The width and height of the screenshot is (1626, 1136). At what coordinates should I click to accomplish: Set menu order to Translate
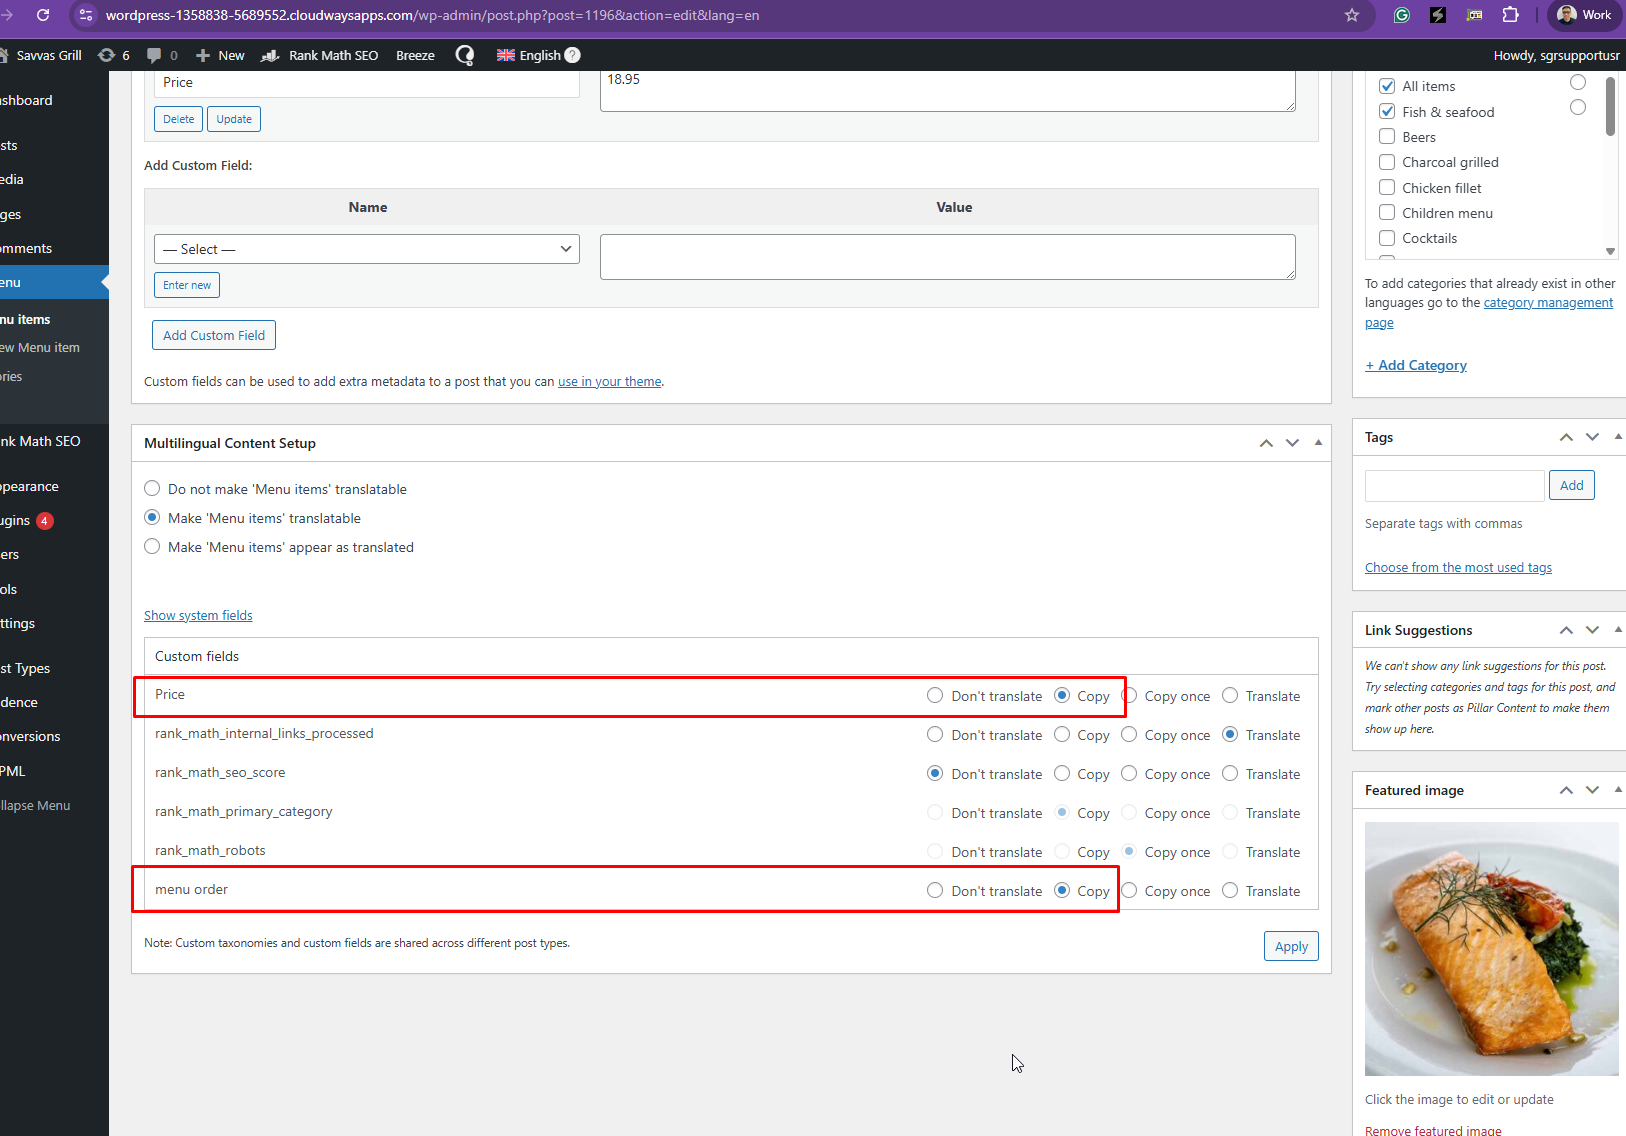[x=1230, y=891]
